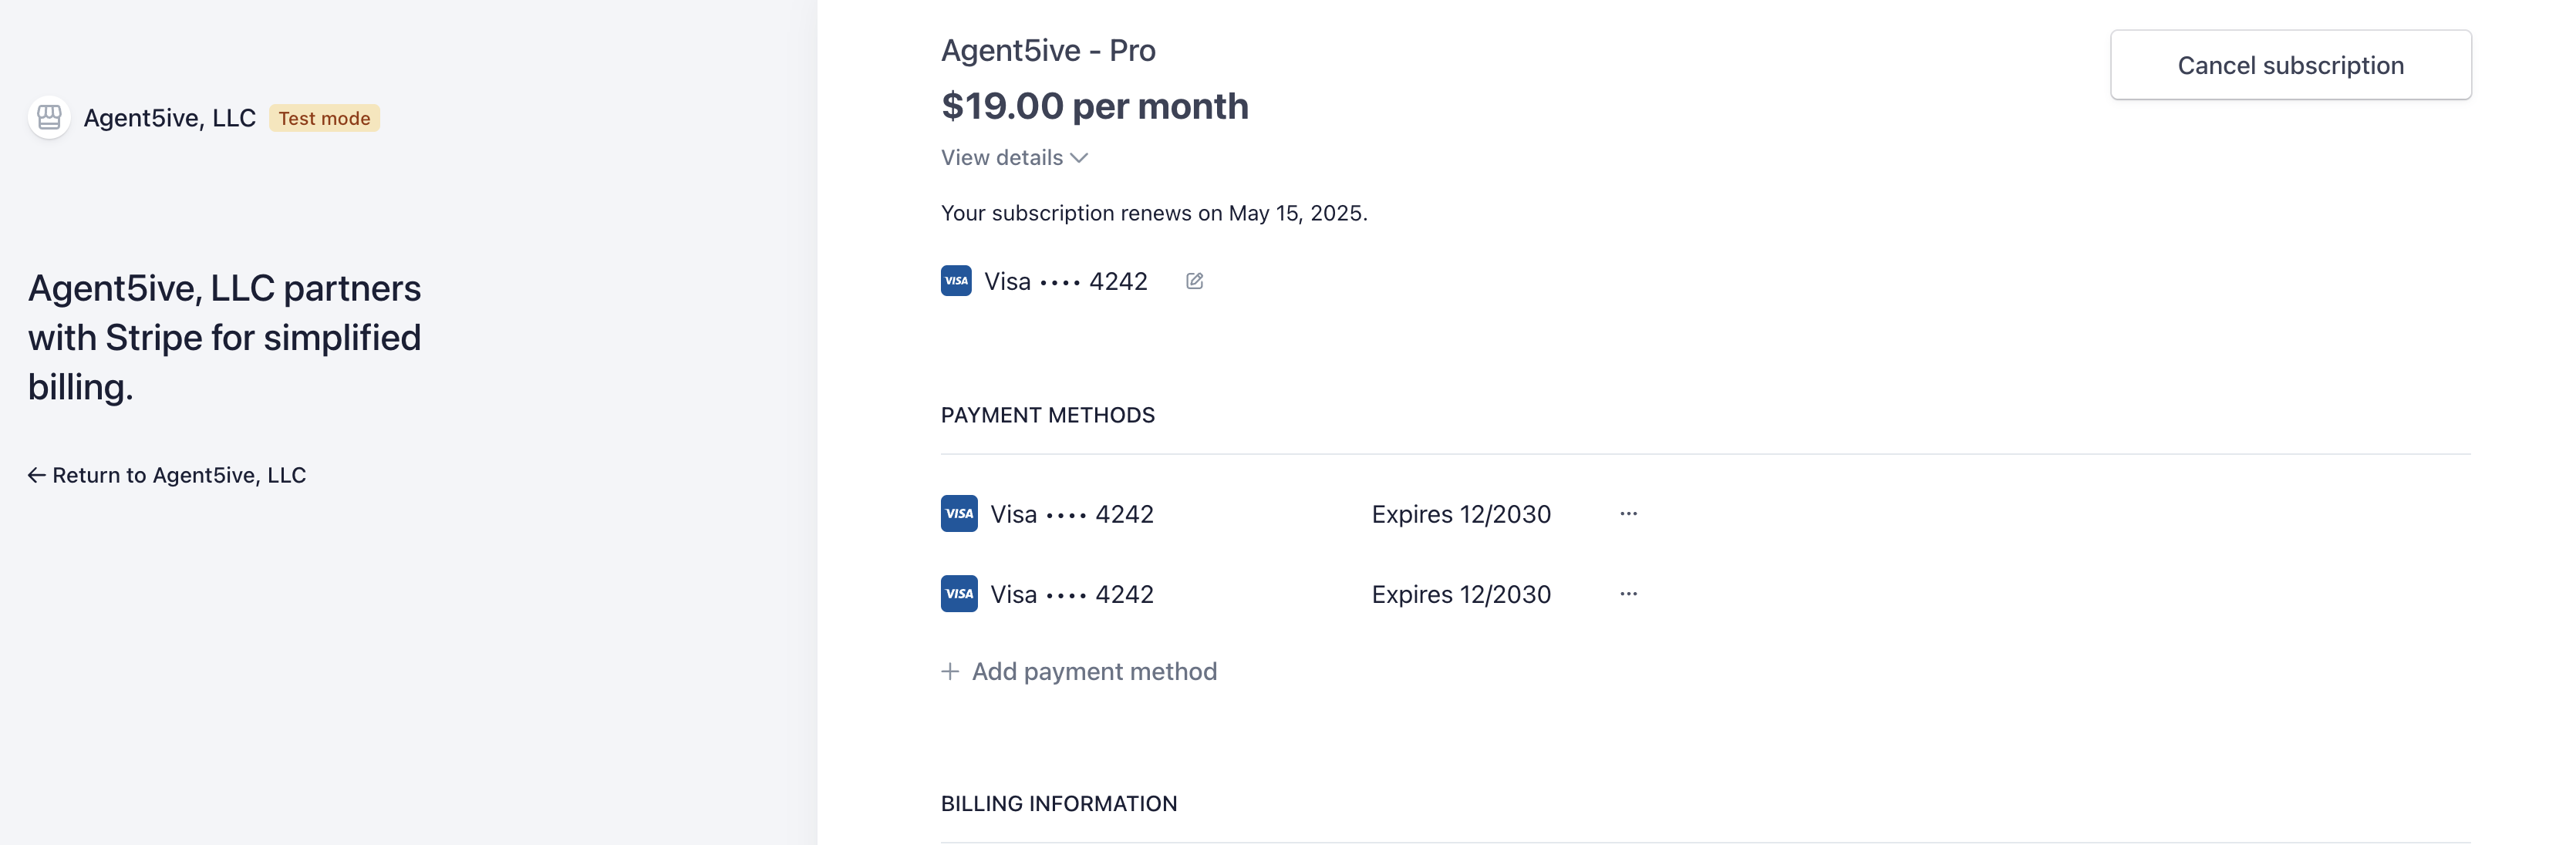
Task: Select the first Visa 4242 payment method row
Action: pyautogui.click(x=1072, y=514)
